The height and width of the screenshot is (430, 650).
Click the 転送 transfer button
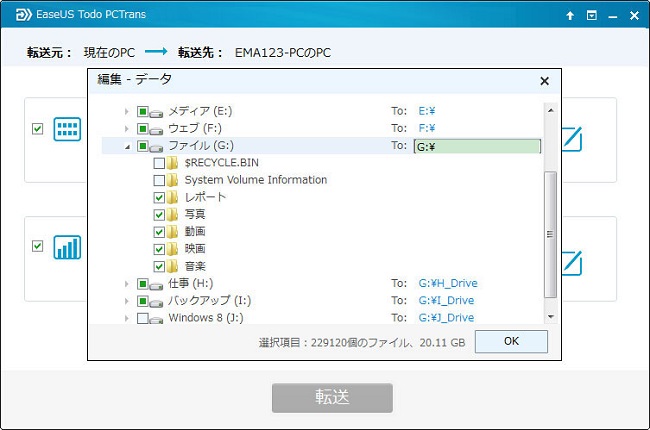pos(332,398)
